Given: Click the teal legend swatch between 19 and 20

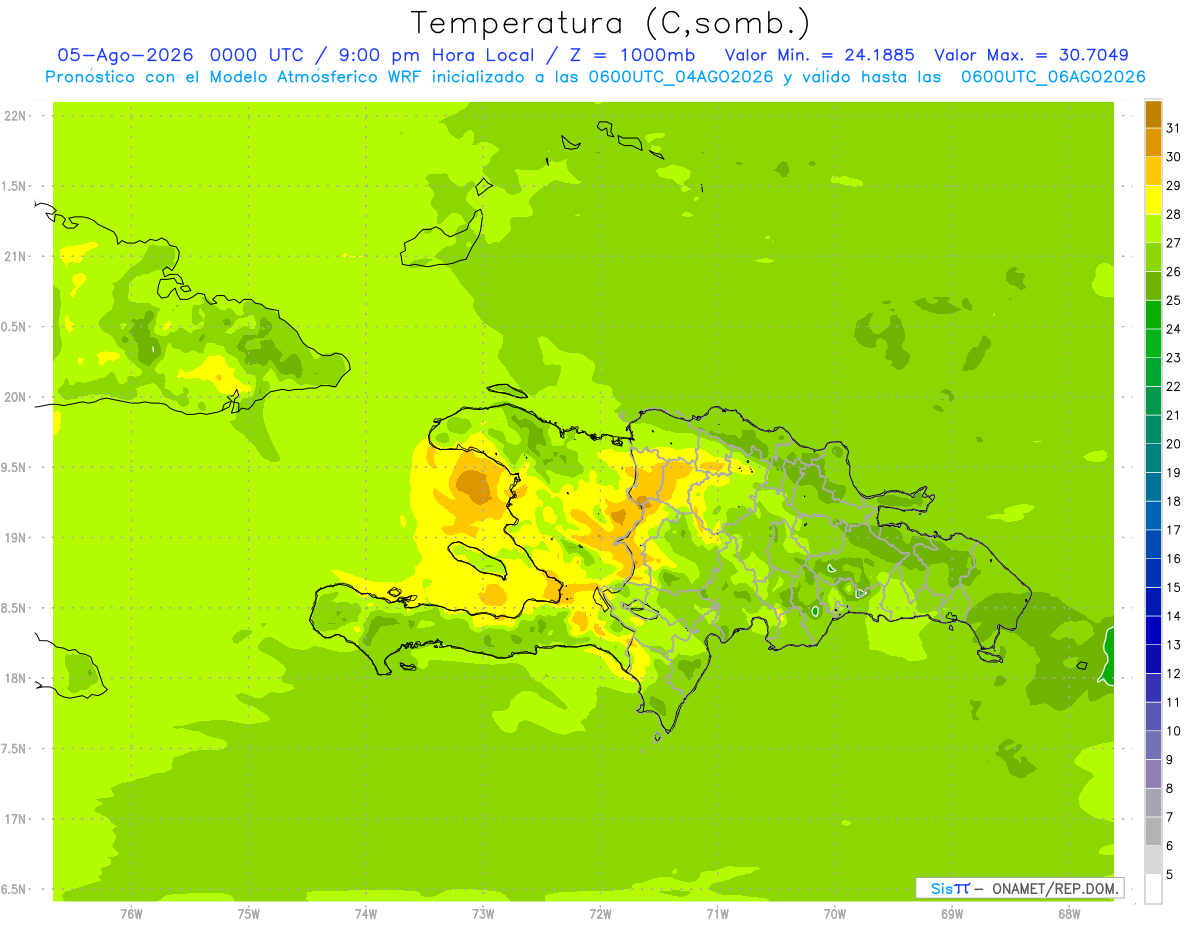Looking at the screenshot, I should point(1153,458).
